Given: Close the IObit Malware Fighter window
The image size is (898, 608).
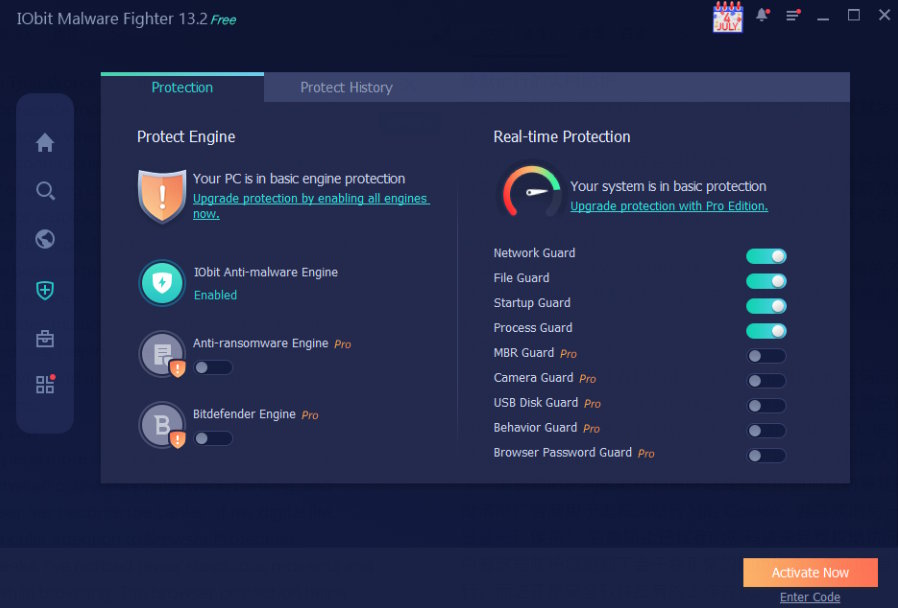Looking at the screenshot, I should [x=884, y=15].
